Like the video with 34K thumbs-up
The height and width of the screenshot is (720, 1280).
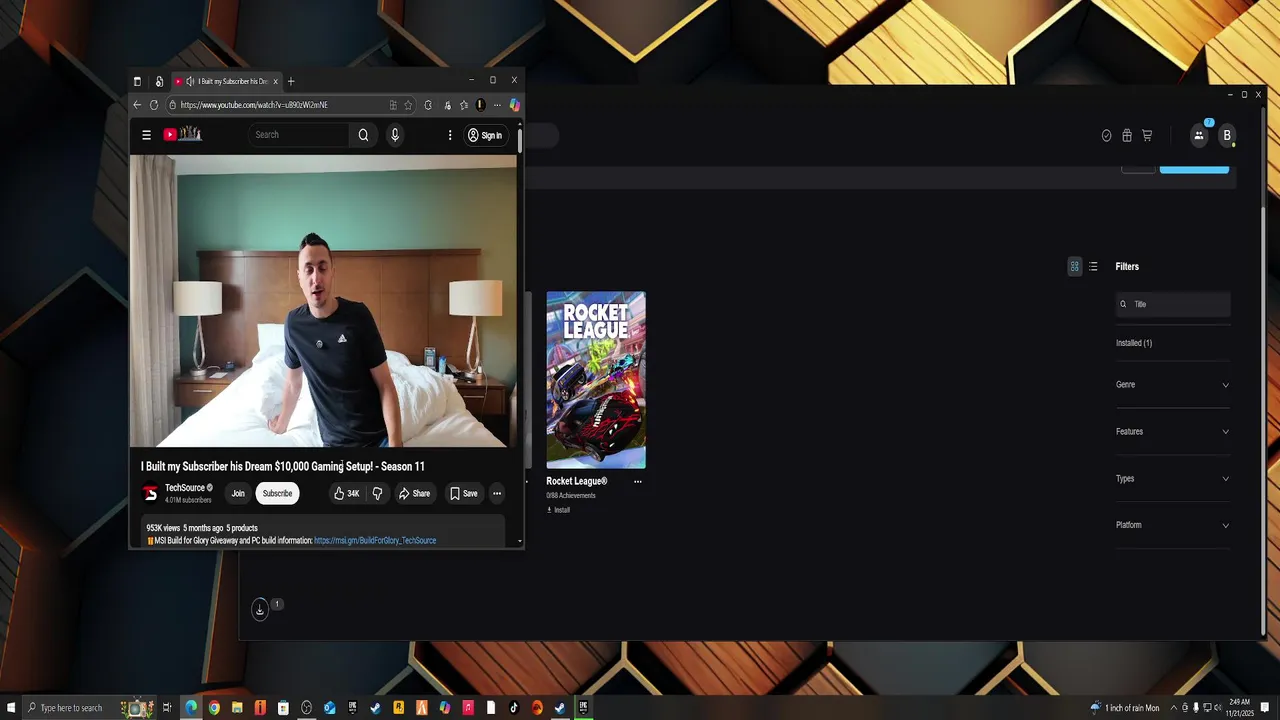(x=346, y=493)
